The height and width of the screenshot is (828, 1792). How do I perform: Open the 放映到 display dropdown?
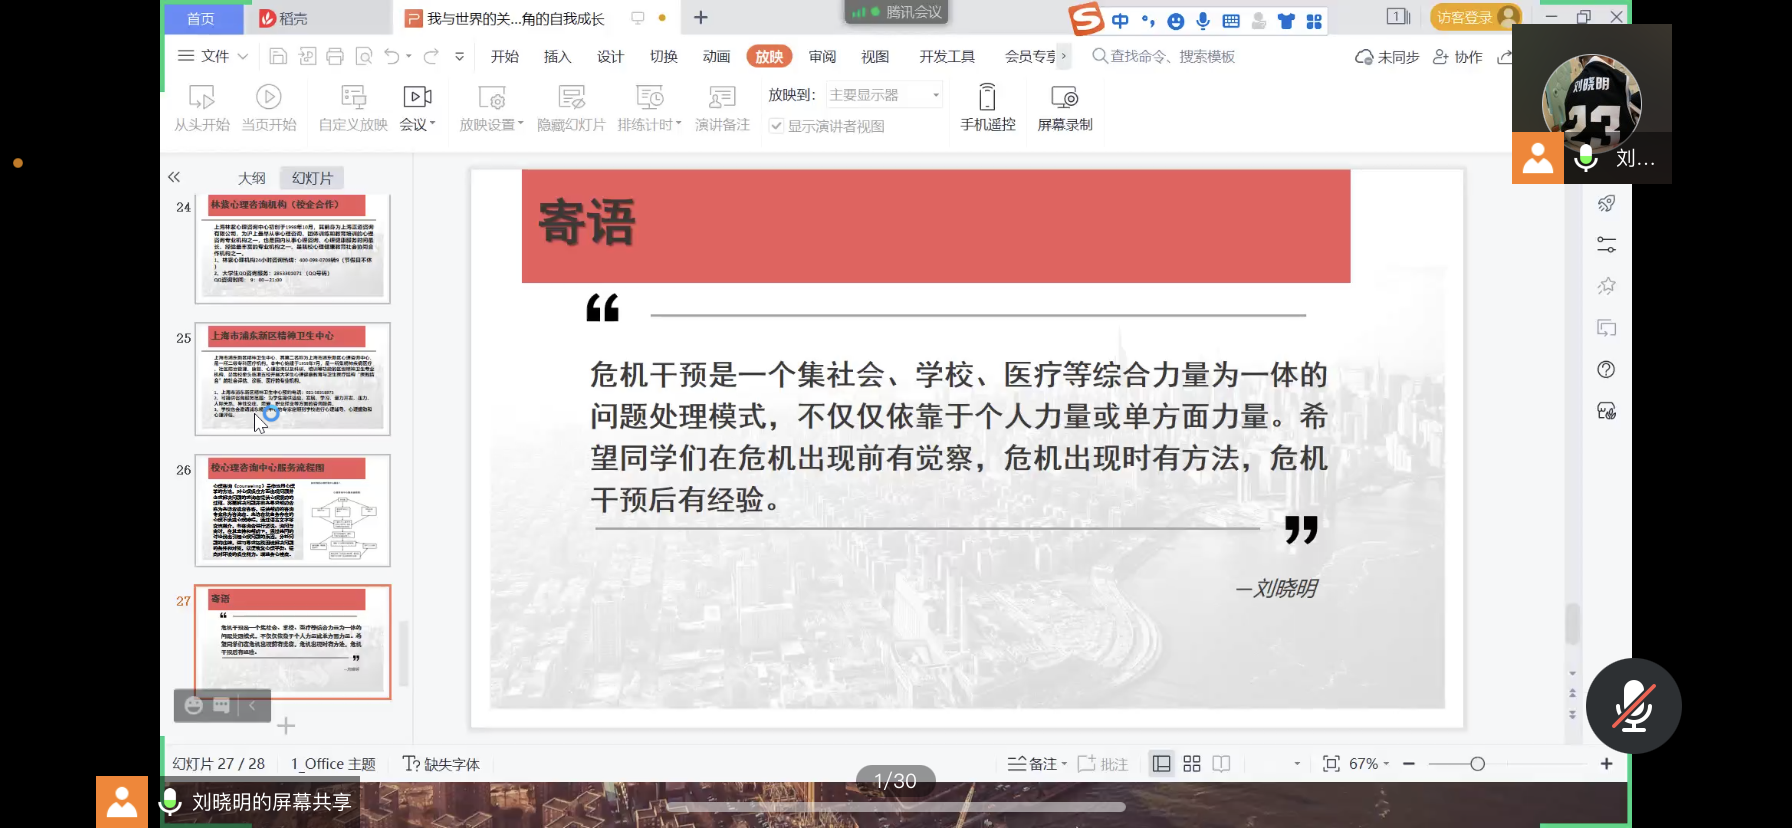(x=884, y=95)
